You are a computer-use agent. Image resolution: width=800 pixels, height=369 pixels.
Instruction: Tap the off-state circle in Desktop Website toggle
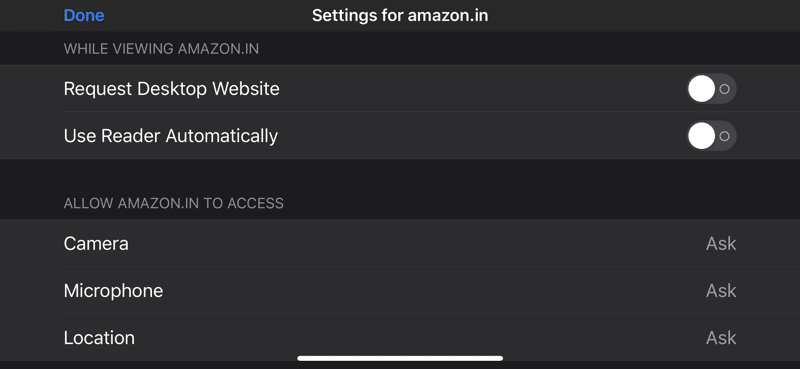click(724, 89)
